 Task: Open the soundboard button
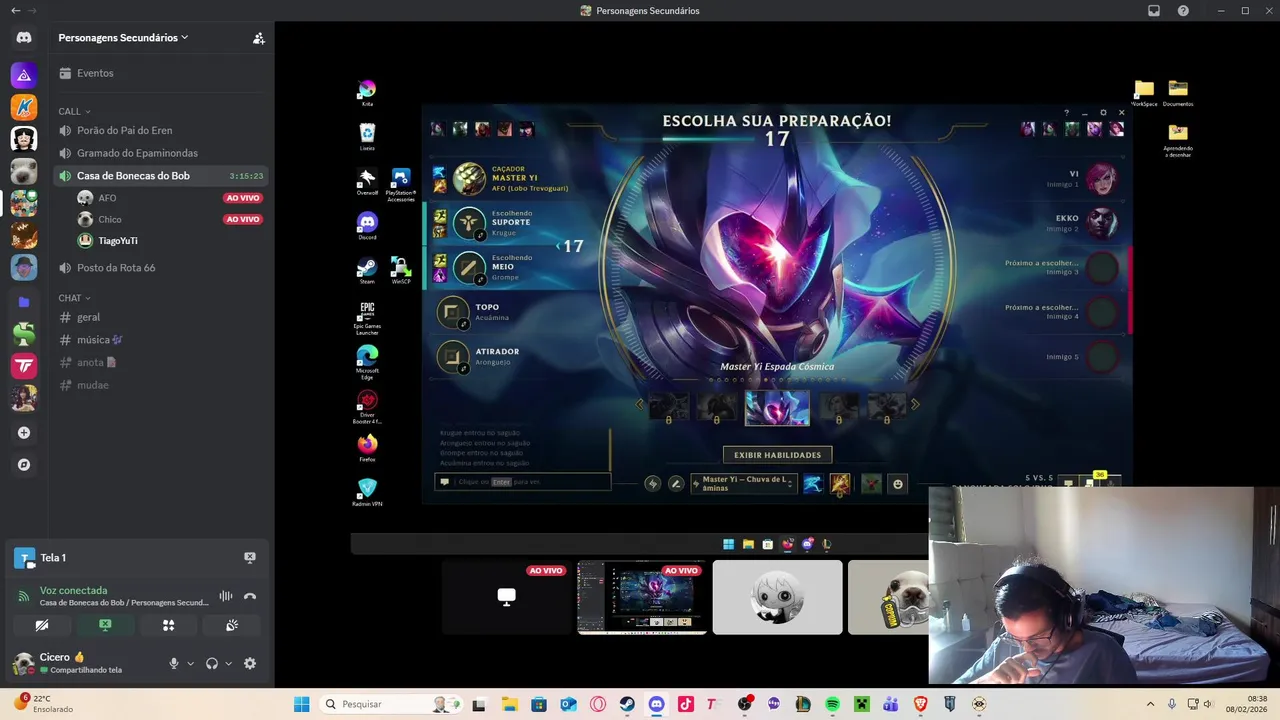[232, 625]
